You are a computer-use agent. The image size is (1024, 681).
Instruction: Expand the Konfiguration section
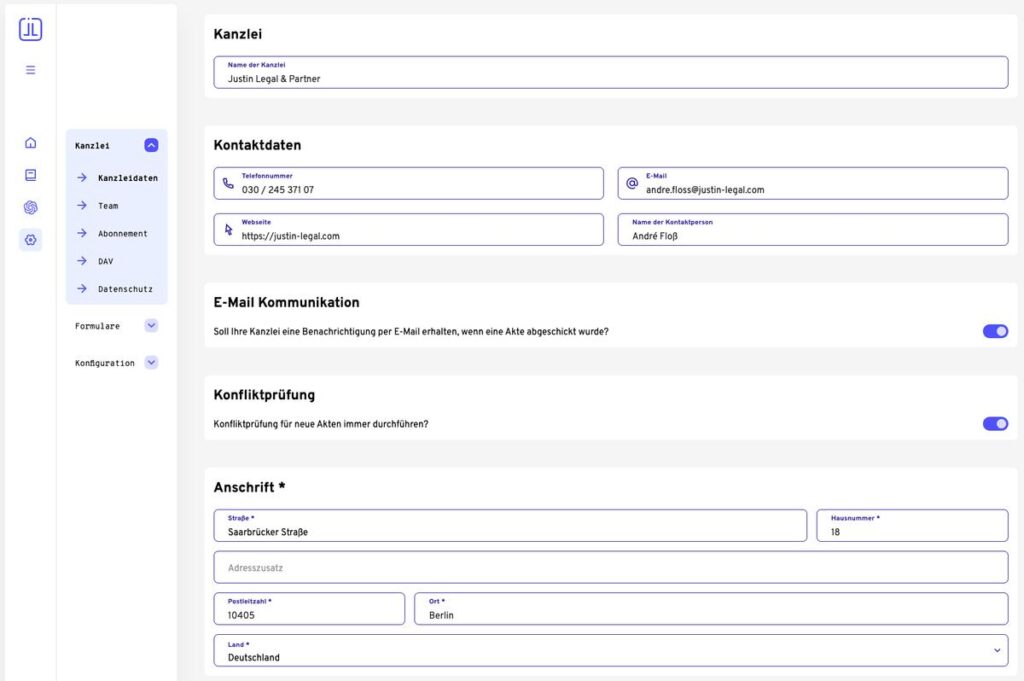click(151, 363)
